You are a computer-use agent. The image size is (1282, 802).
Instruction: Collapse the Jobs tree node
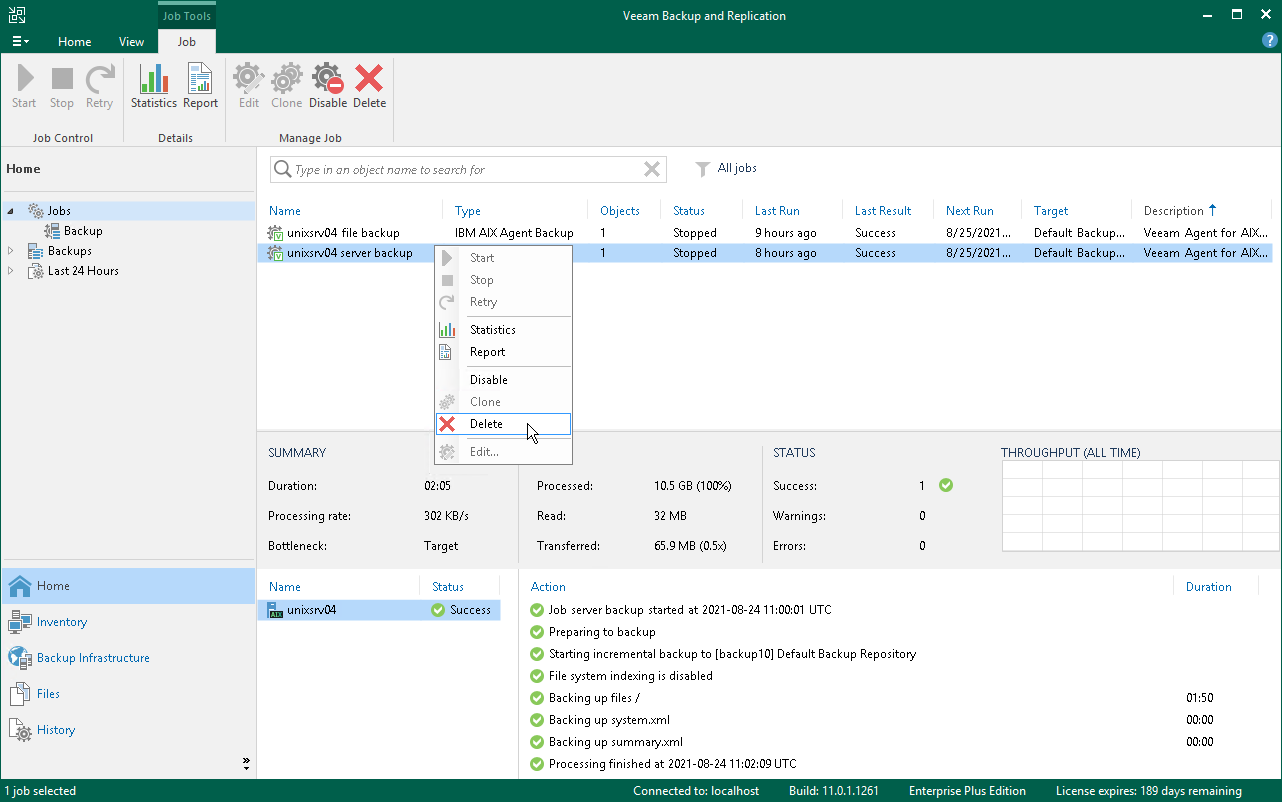pos(11,211)
